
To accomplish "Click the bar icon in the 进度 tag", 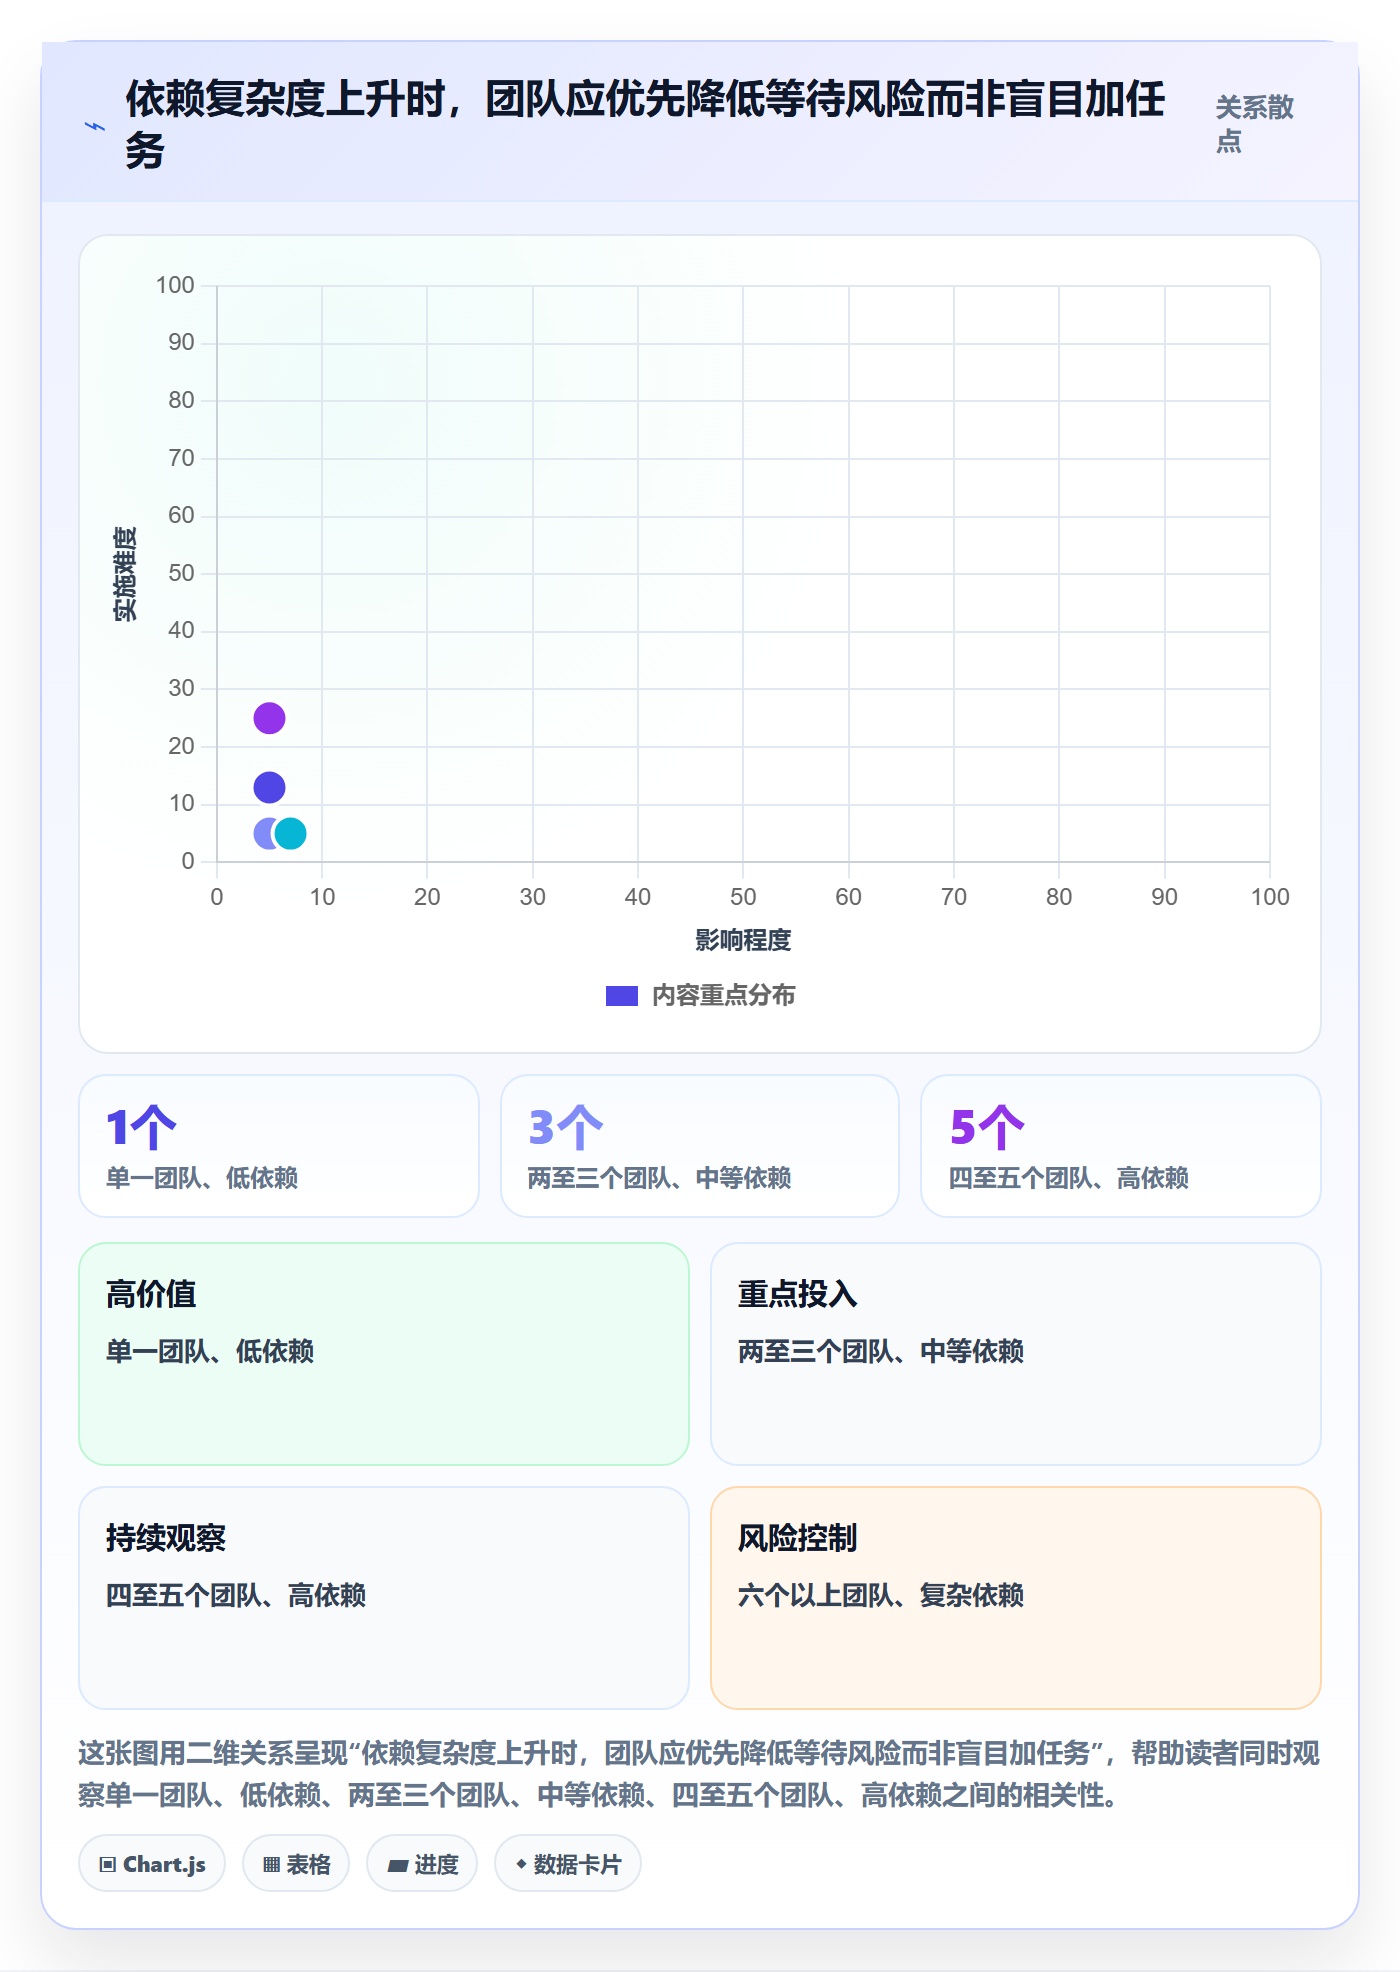I will (x=398, y=1865).
